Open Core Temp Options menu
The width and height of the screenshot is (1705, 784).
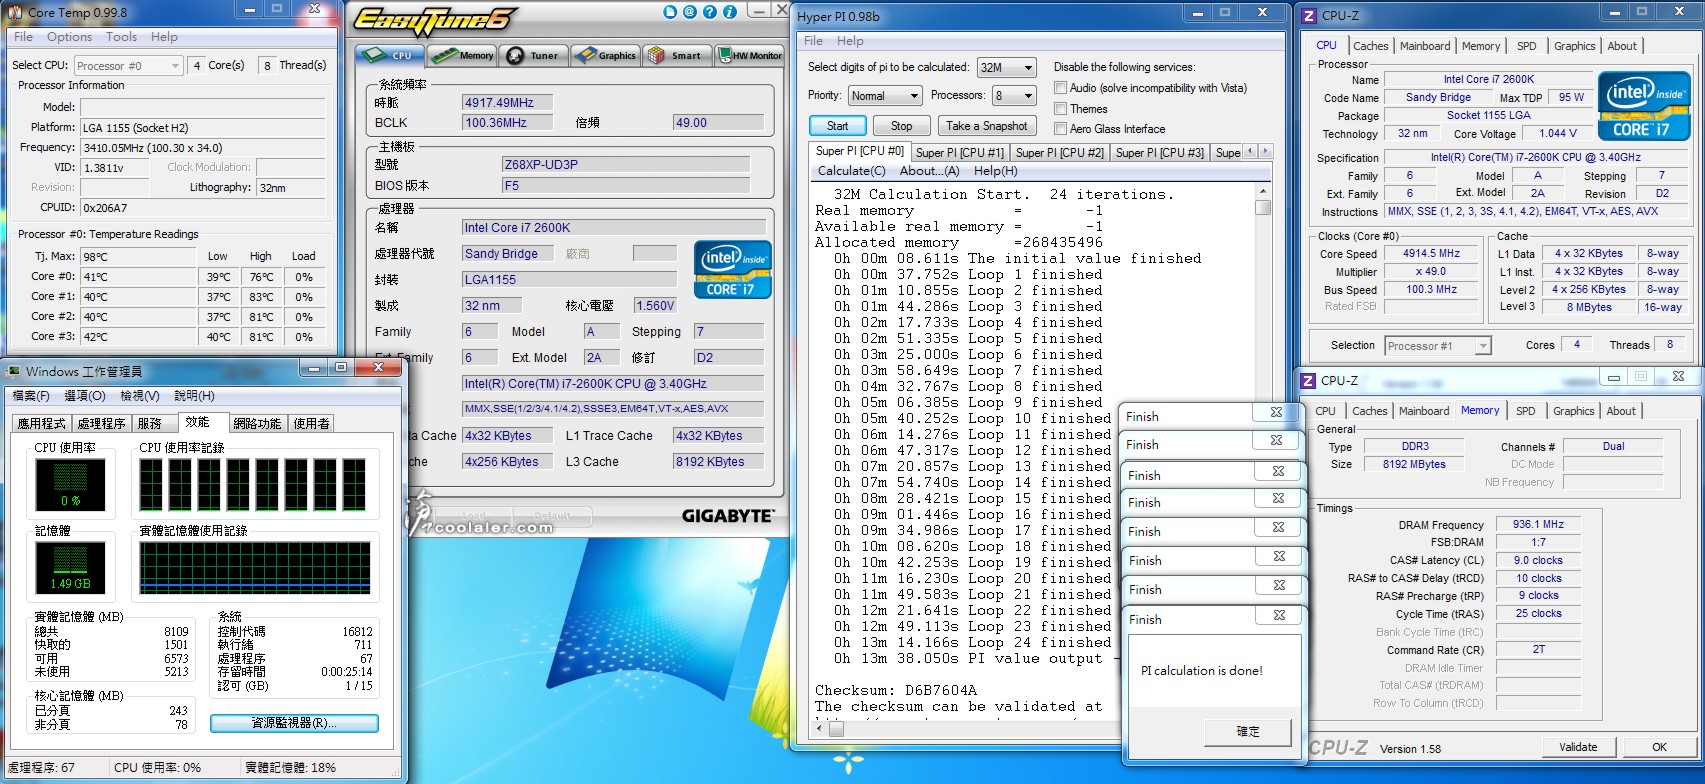(69, 37)
